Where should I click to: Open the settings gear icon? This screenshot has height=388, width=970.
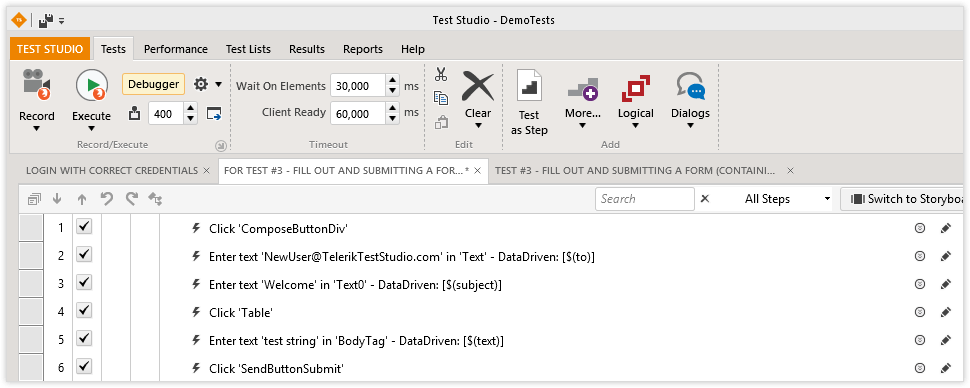[201, 84]
